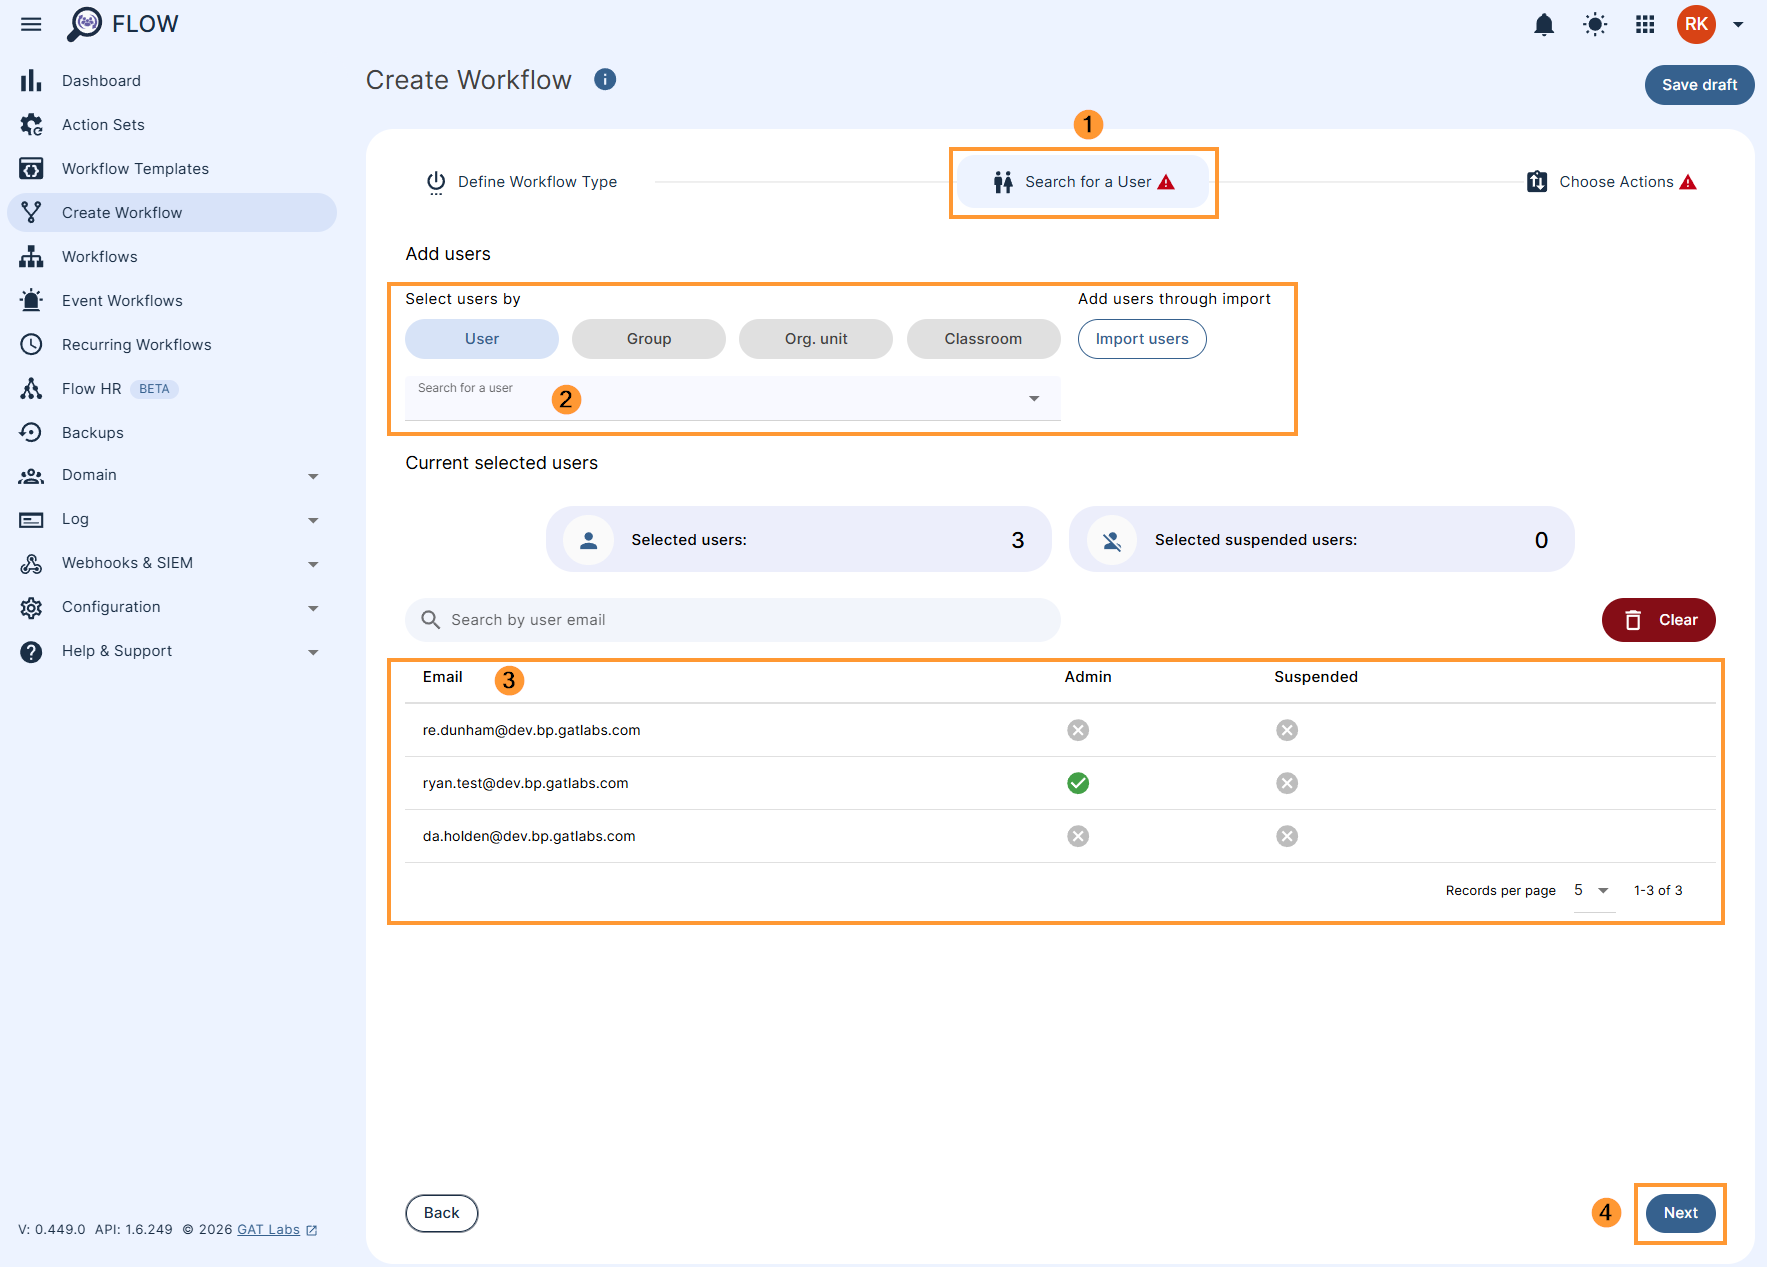Click Flow HR icon in sidebar
The image size is (1767, 1267).
tap(31, 388)
